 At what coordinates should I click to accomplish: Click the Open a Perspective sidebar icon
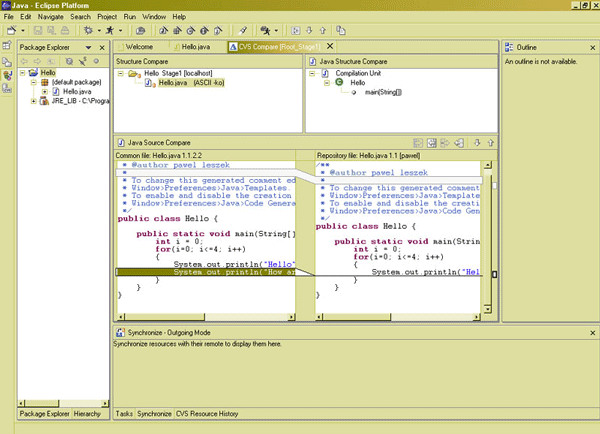coord(7,46)
